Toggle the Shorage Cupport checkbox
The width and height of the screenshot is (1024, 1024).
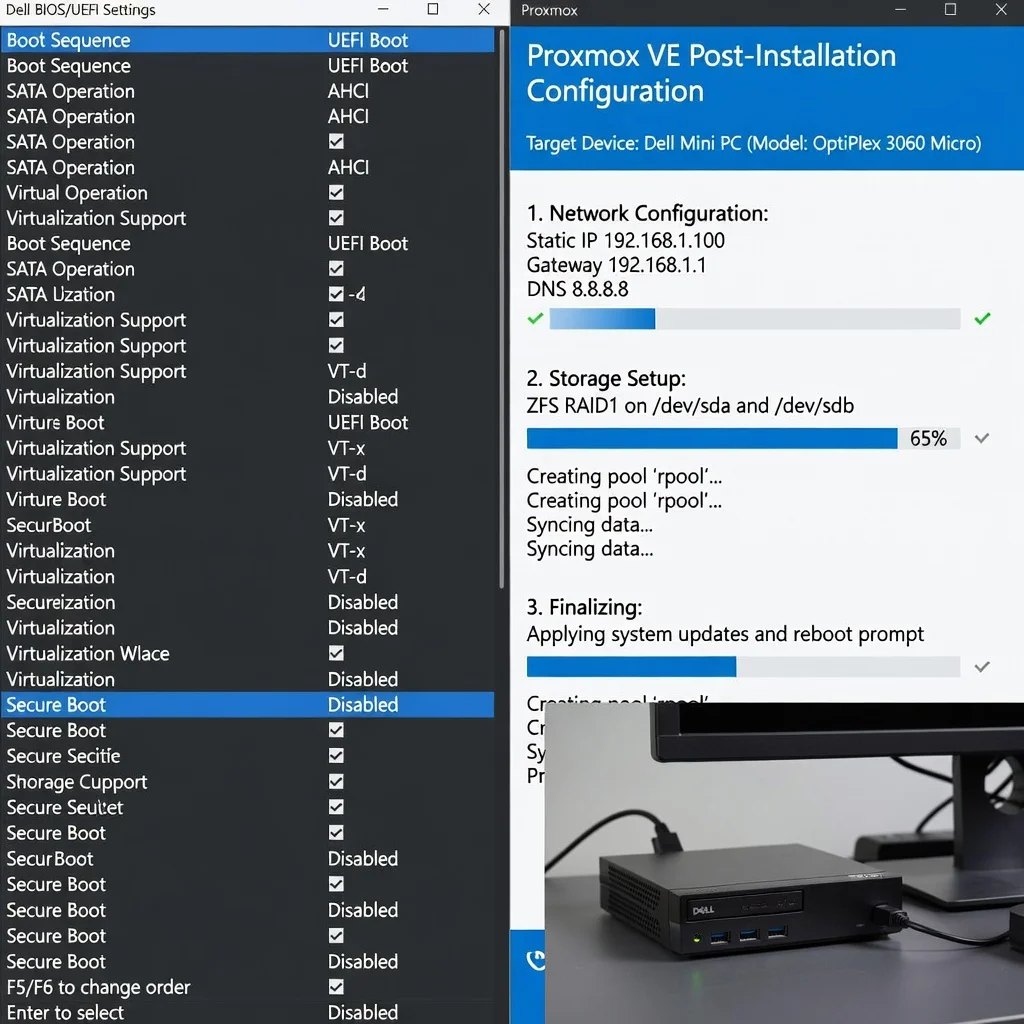point(336,782)
